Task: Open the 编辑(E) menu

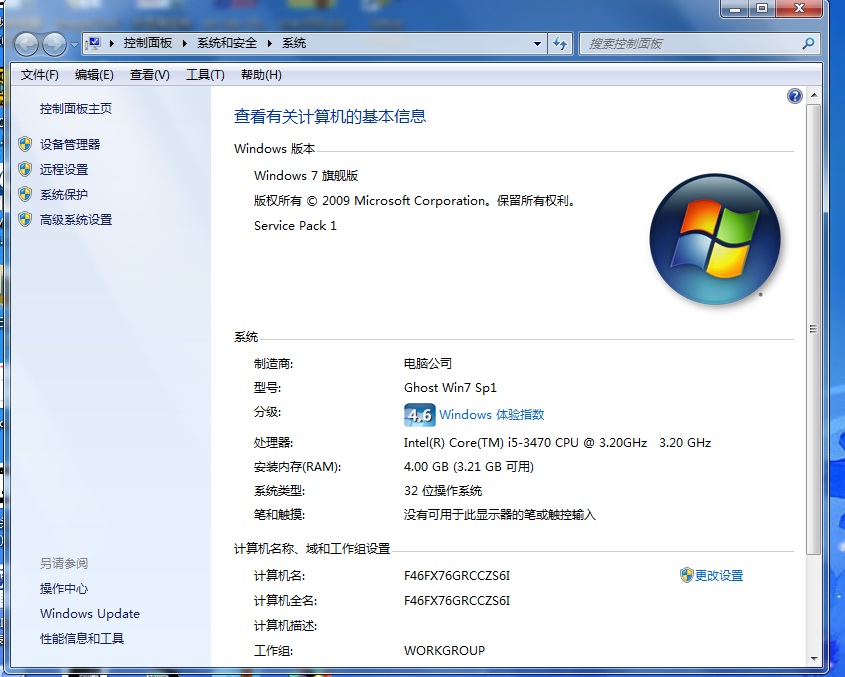Action: pyautogui.click(x=94, y=75)
